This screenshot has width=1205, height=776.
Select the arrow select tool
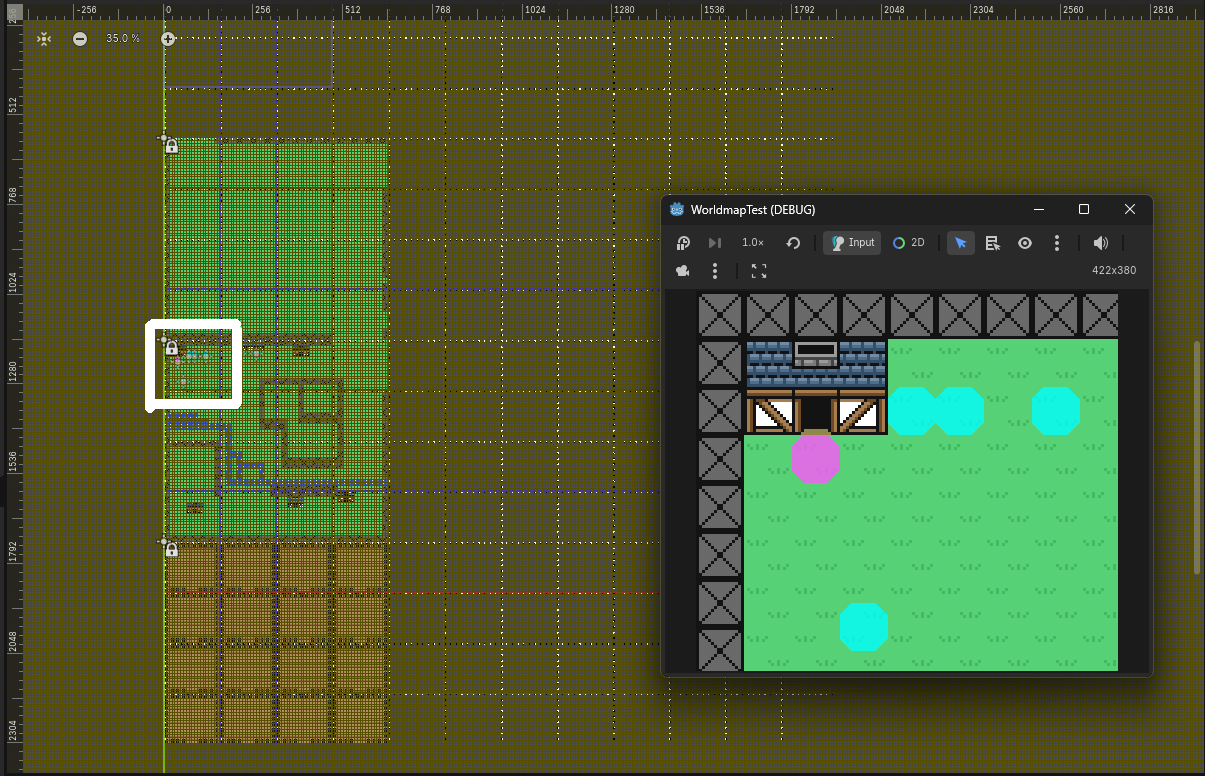pos(961,243)
